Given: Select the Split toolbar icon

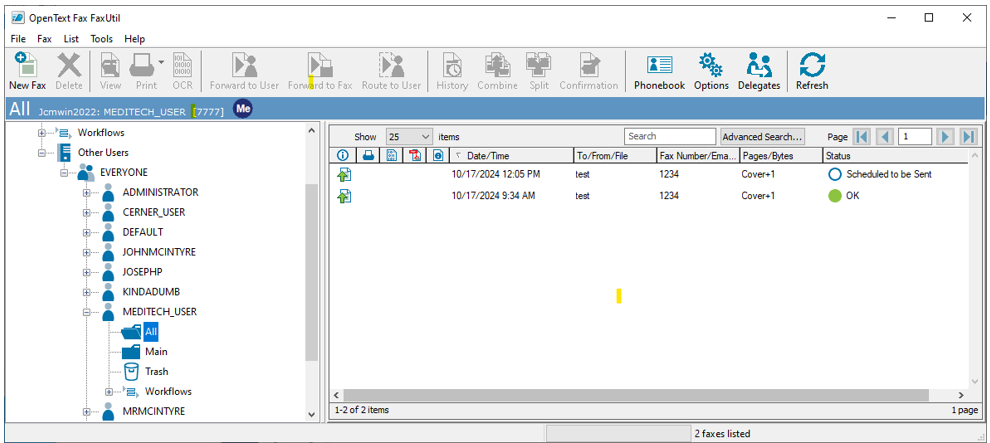Looking at the screenshot, I should point(539,71).
